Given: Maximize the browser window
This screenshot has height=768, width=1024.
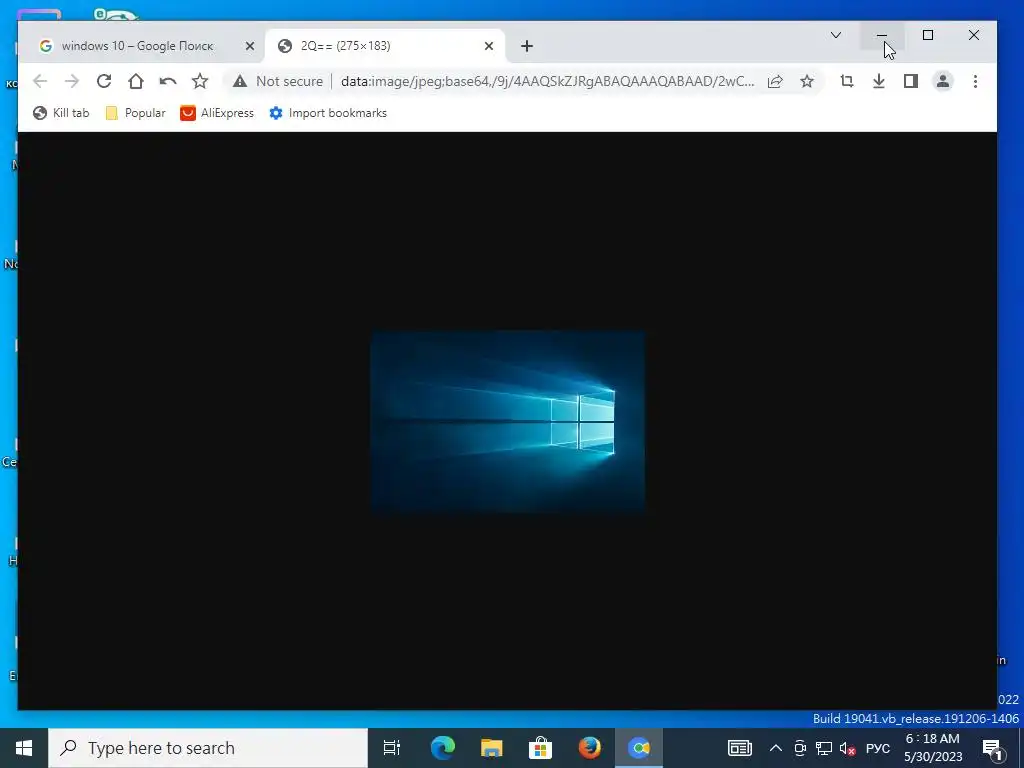Looking at the screenshot, I should 927,35.
